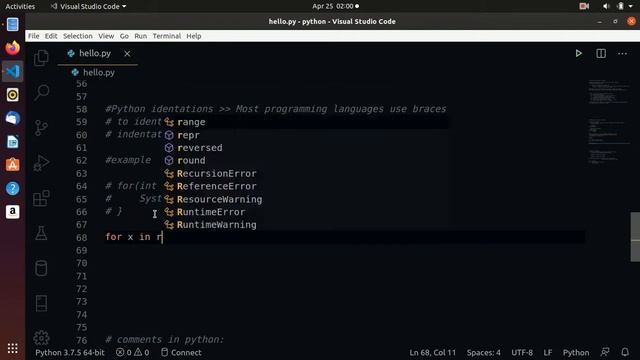Click the screen recording indicator icon
This screenshot has width=640, height=360.
[584, 6]
